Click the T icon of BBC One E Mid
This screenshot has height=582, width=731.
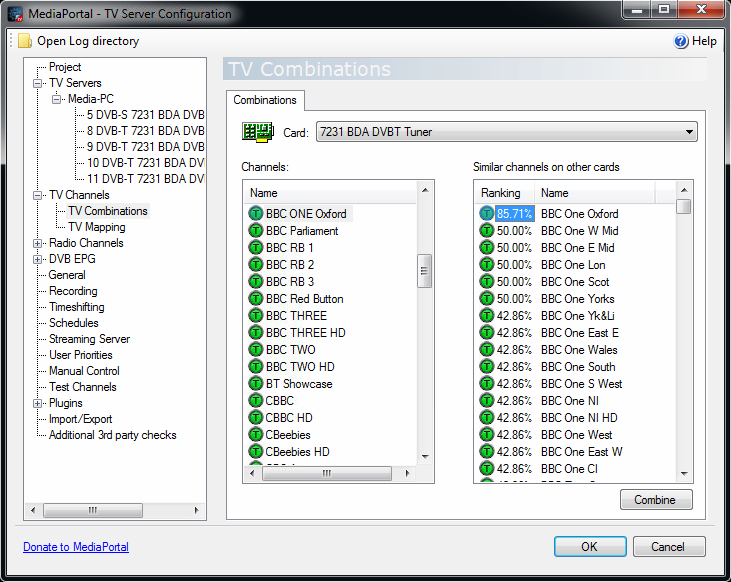[486, 248]
